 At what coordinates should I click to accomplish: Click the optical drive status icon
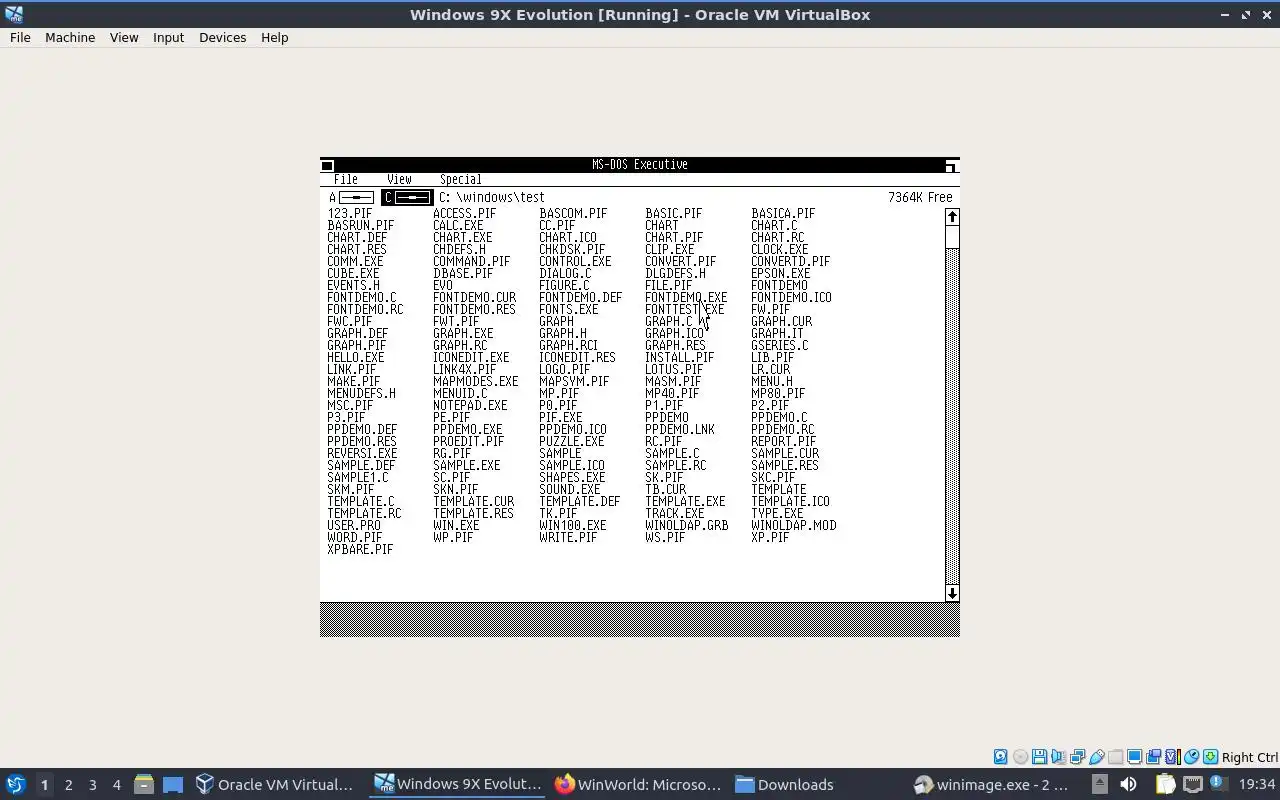point(1020,757)
